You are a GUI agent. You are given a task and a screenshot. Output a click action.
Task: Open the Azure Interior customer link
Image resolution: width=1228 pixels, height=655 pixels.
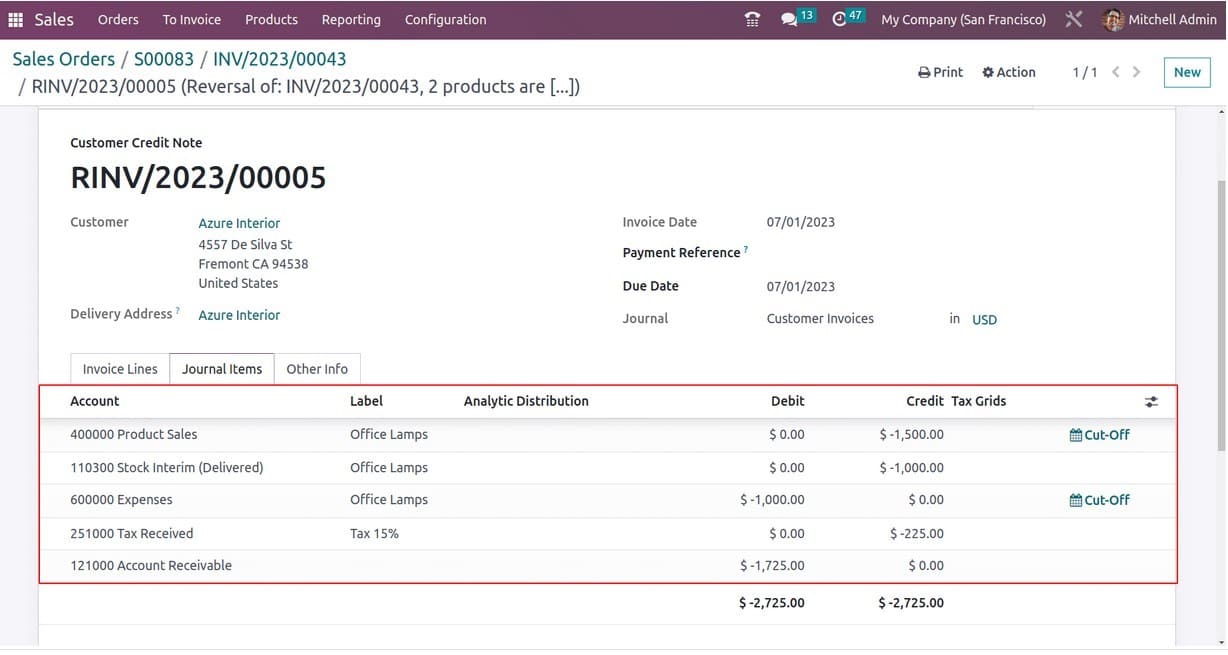[239, 223]
